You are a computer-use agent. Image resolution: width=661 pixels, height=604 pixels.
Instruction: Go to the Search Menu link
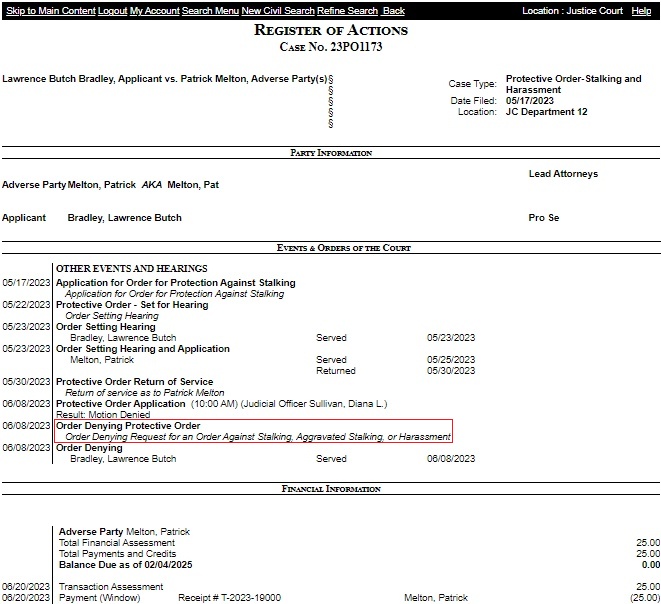pos(210,11)
